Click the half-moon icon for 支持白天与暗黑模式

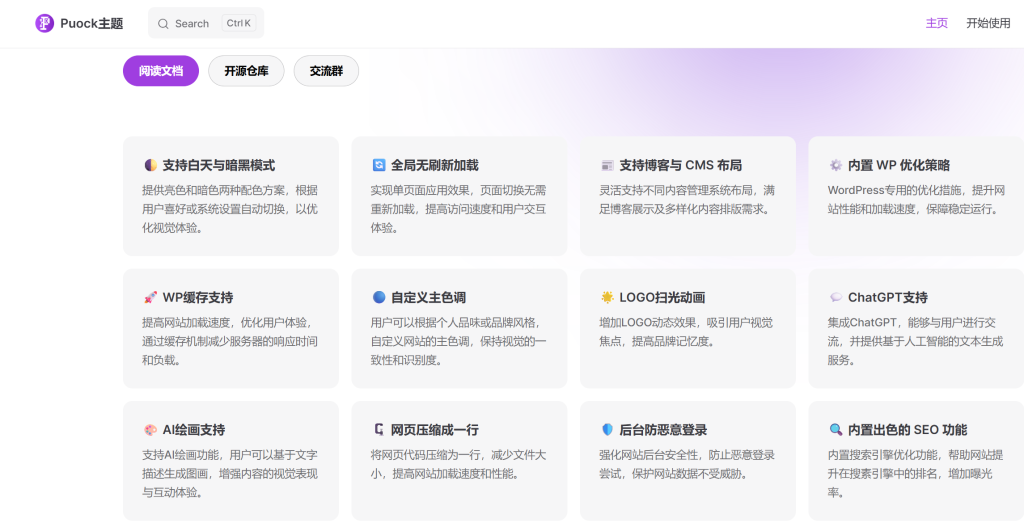tap(150, 165)
